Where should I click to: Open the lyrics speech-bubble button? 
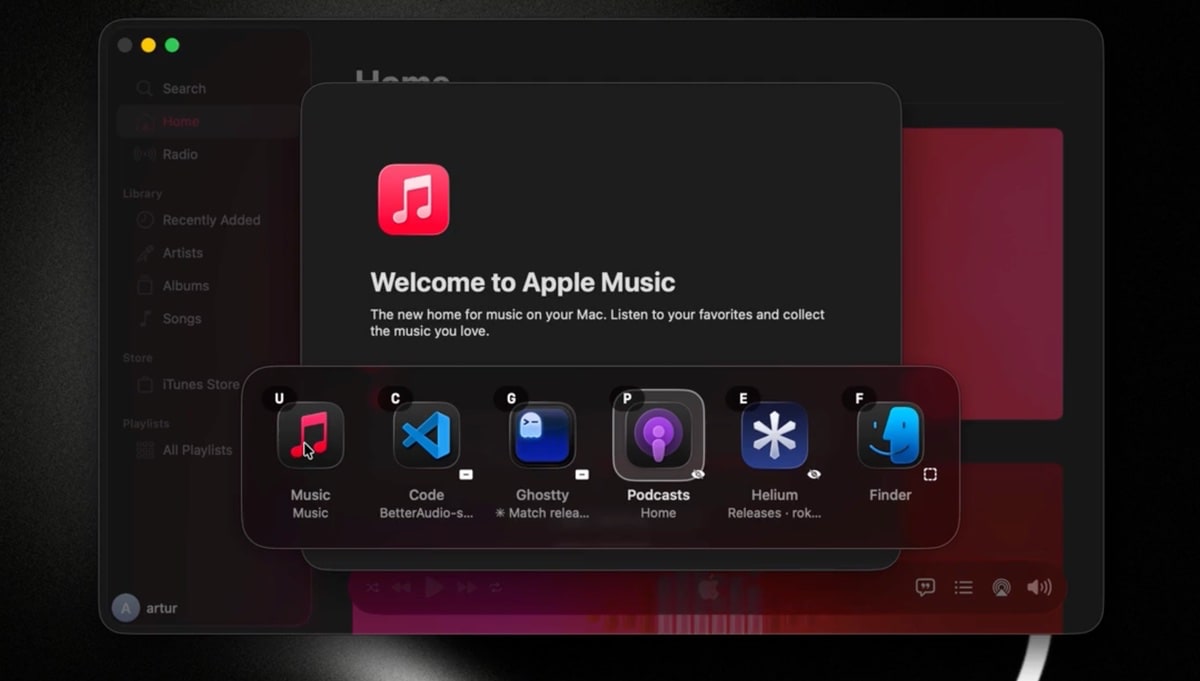[925, 588]
